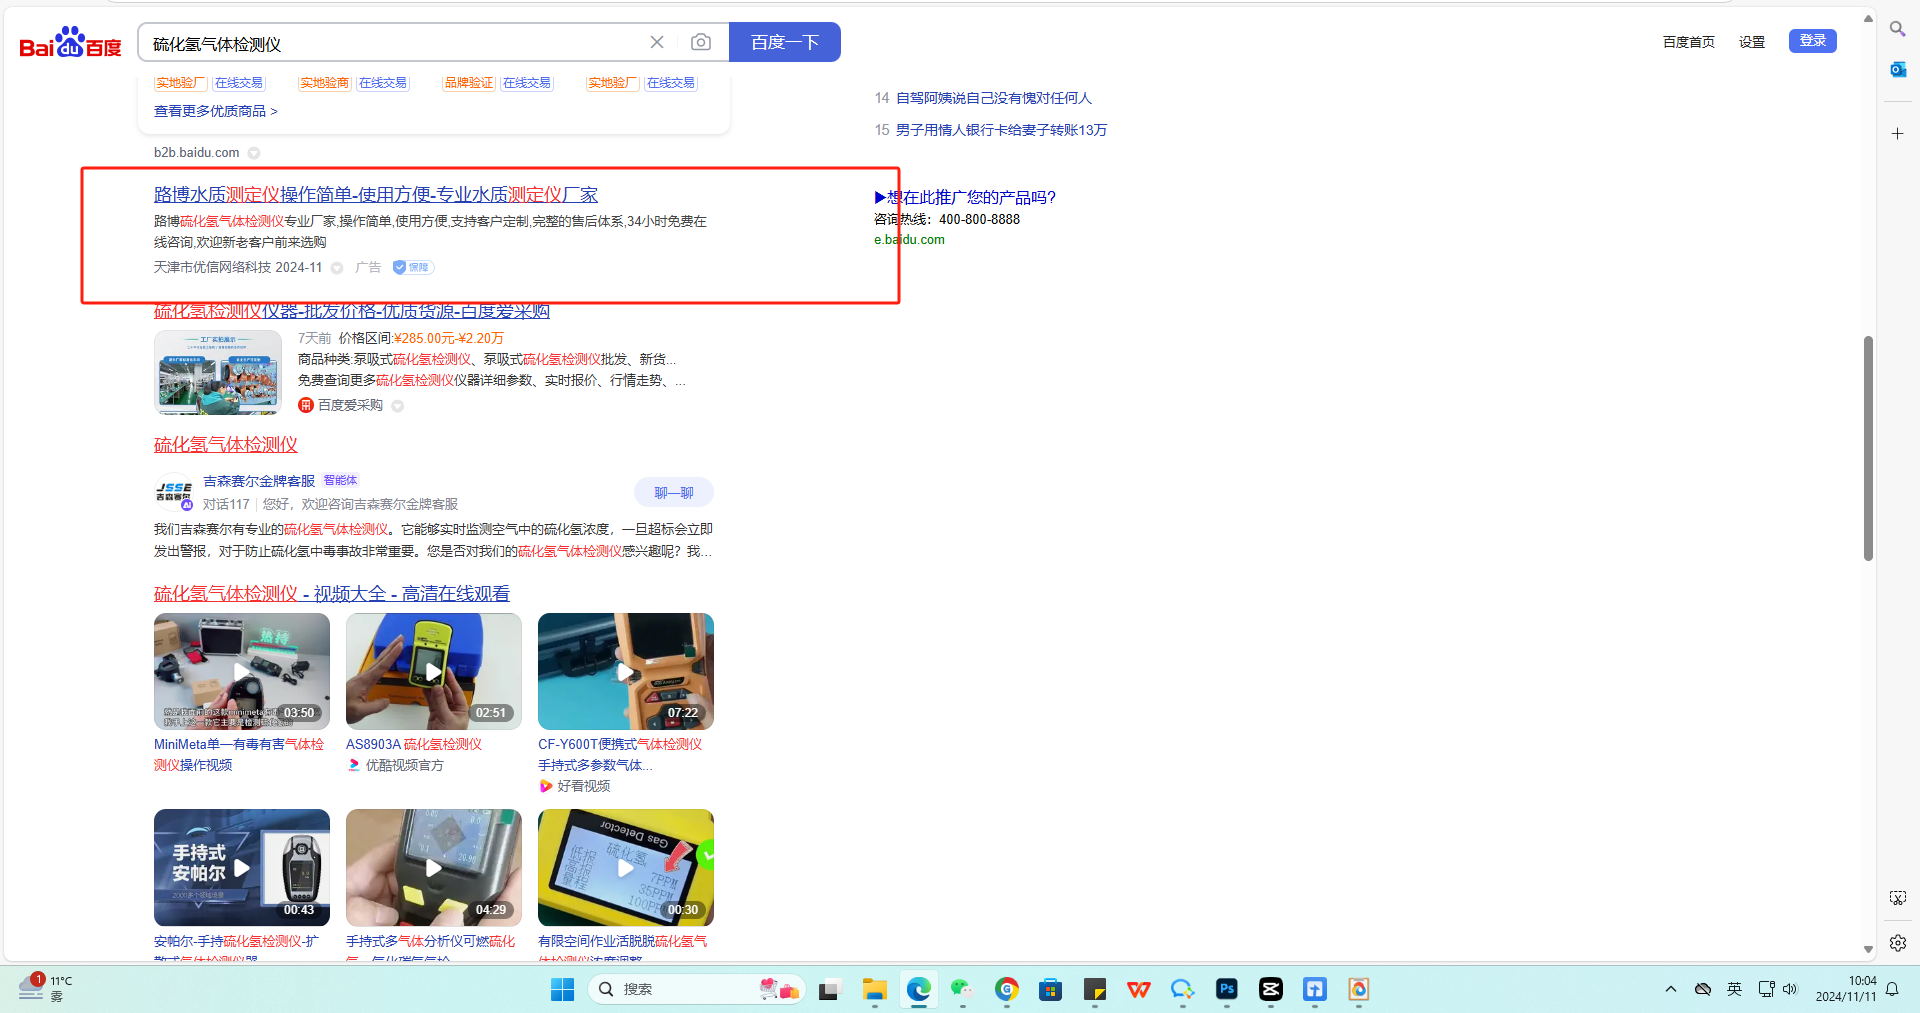The width and height of the screenshot is (1920, 1013).
Task: Click the 品牌验证 tag
Action: tap(469, 83)
